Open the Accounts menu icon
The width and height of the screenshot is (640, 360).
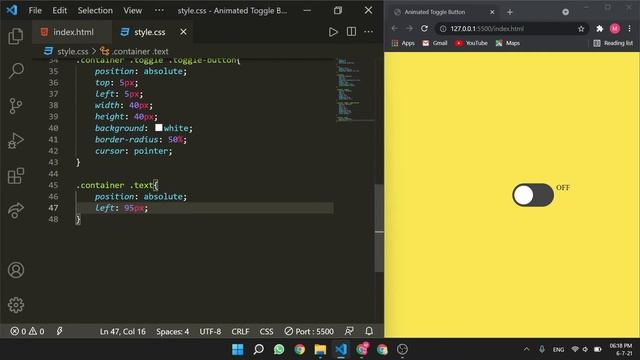tap(16, 270)
